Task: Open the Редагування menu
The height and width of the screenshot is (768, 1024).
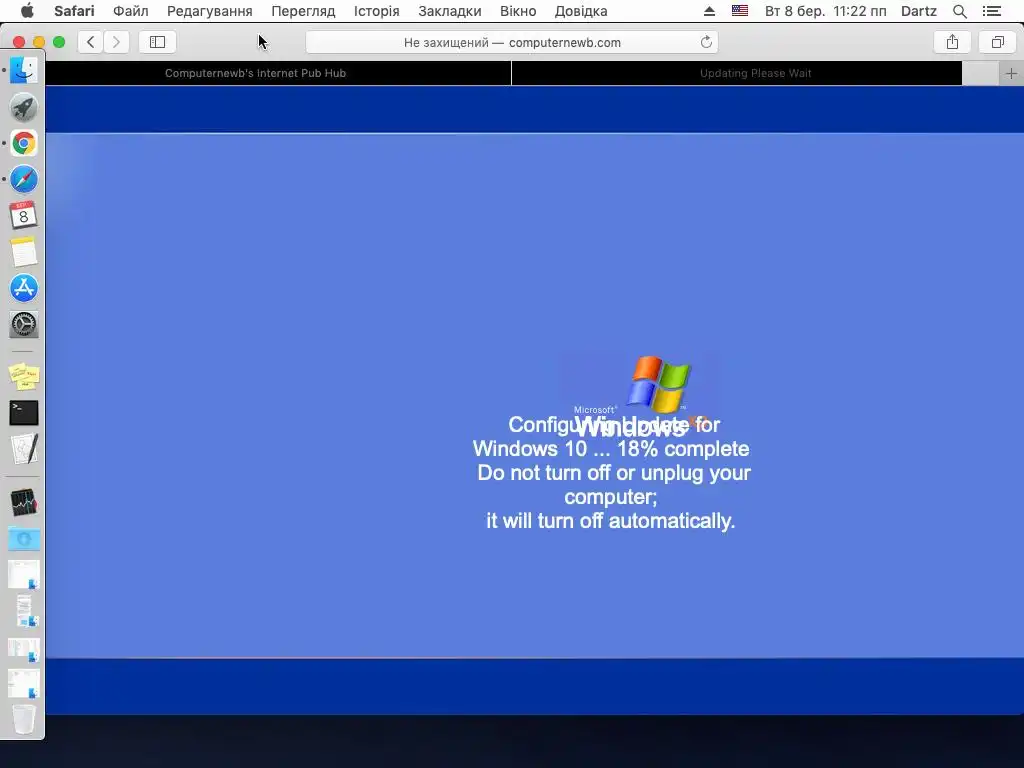Action: pos(210,11)
